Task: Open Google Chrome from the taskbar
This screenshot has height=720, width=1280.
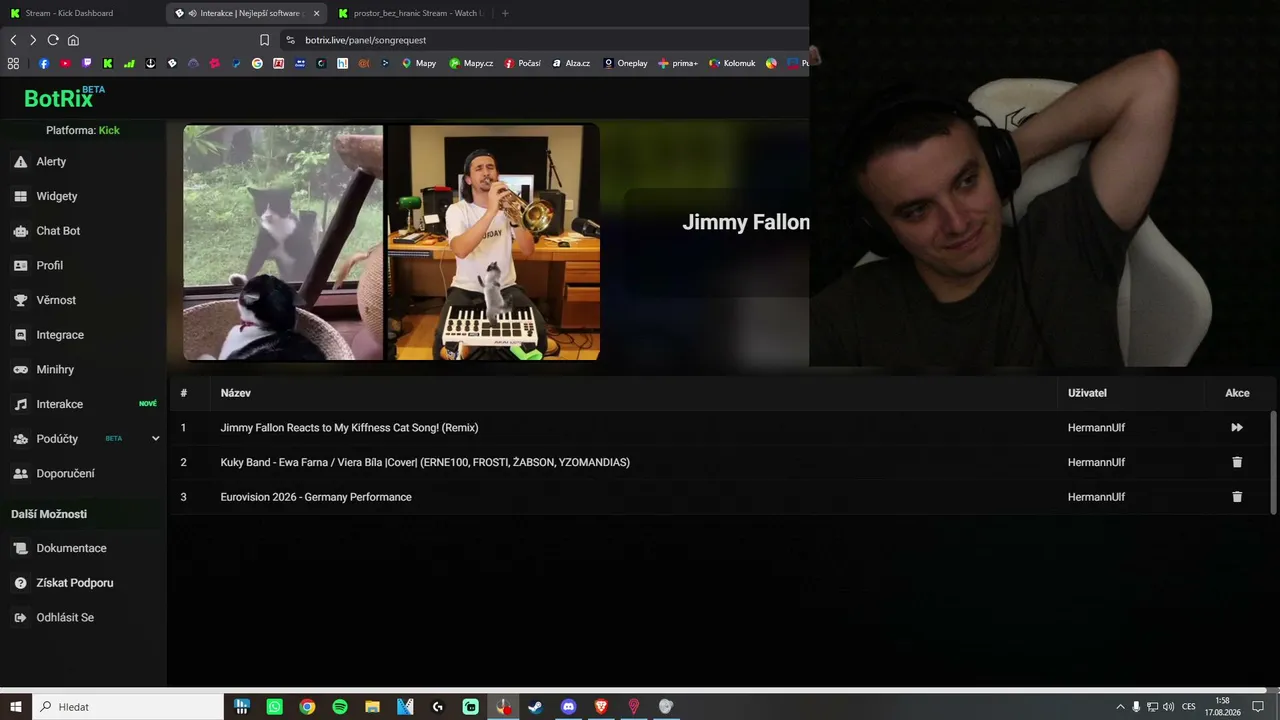Action: pyautogui.click(x=307, y=707)
